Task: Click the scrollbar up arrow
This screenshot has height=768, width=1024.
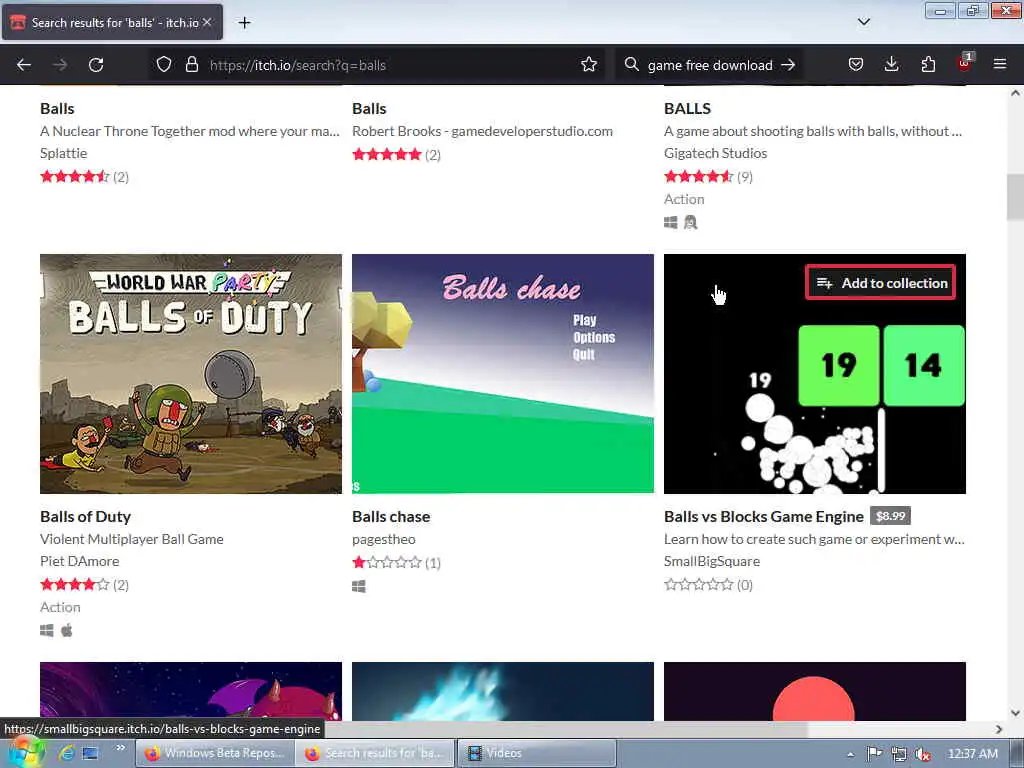Action: point(1015,93)
